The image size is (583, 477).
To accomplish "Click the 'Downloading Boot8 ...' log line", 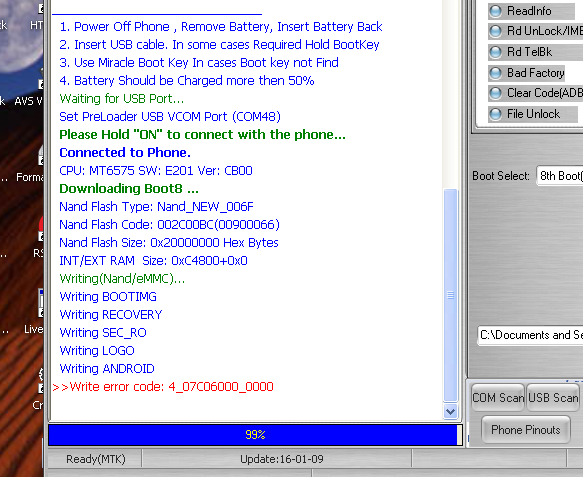I will coord(129,188).
